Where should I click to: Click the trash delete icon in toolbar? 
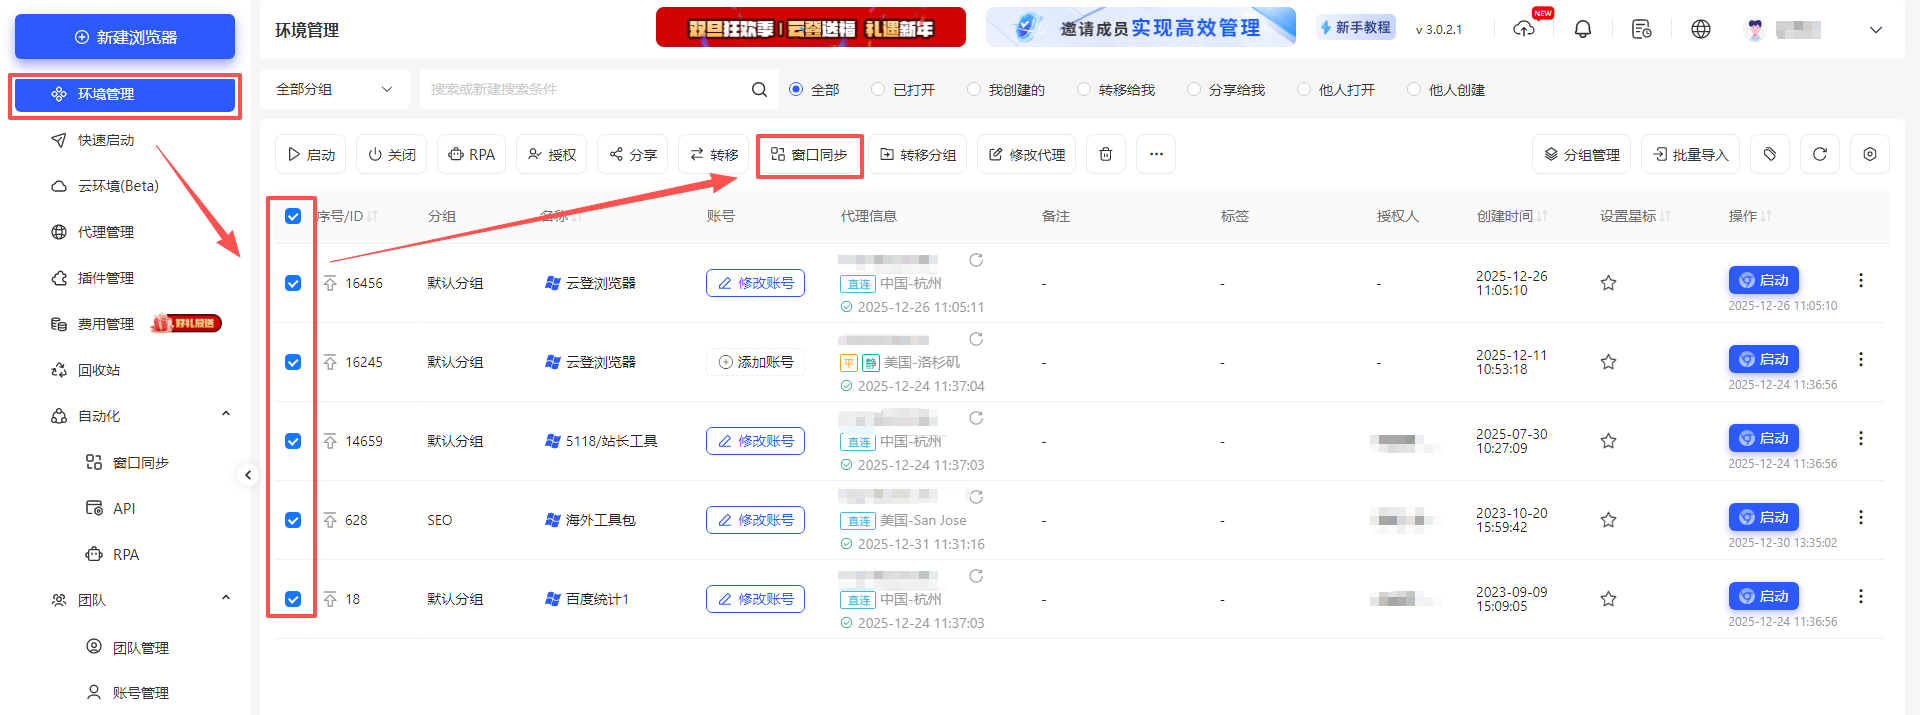1105,154
